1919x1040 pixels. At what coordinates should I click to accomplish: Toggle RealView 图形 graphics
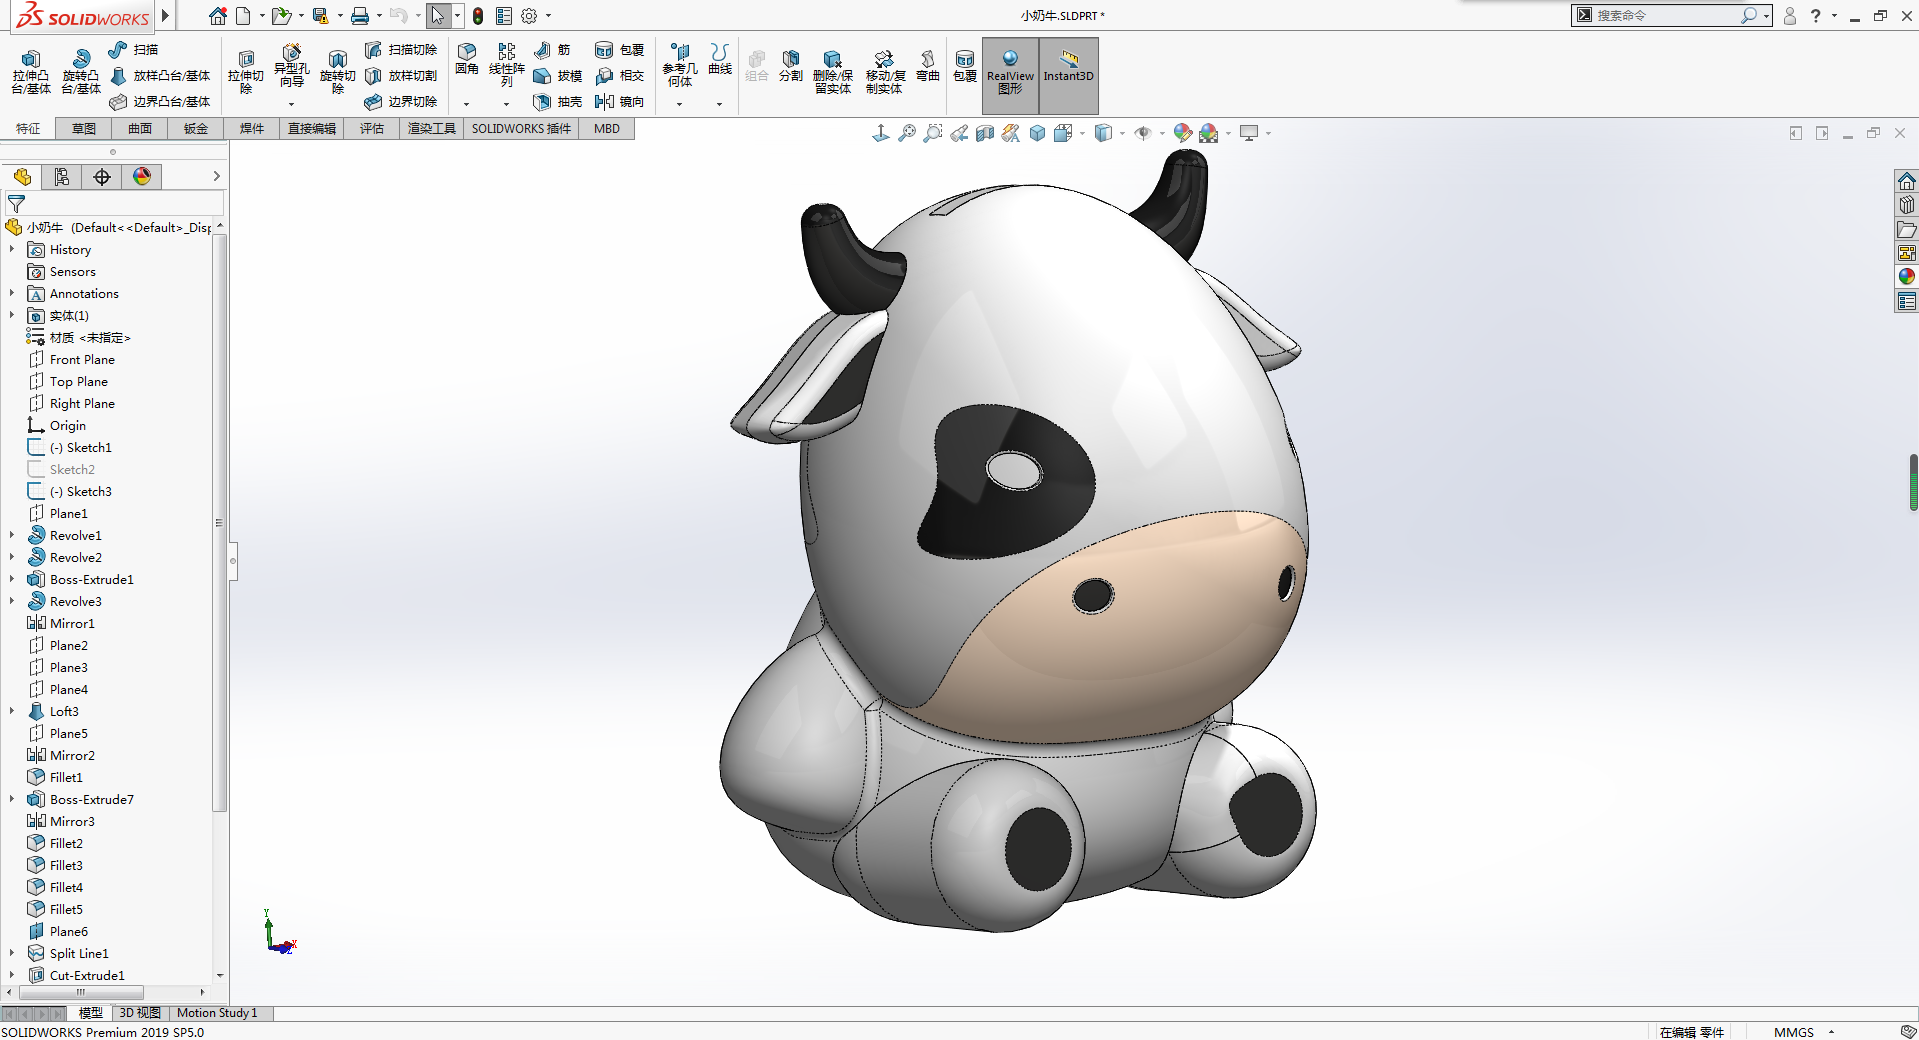1010,75
